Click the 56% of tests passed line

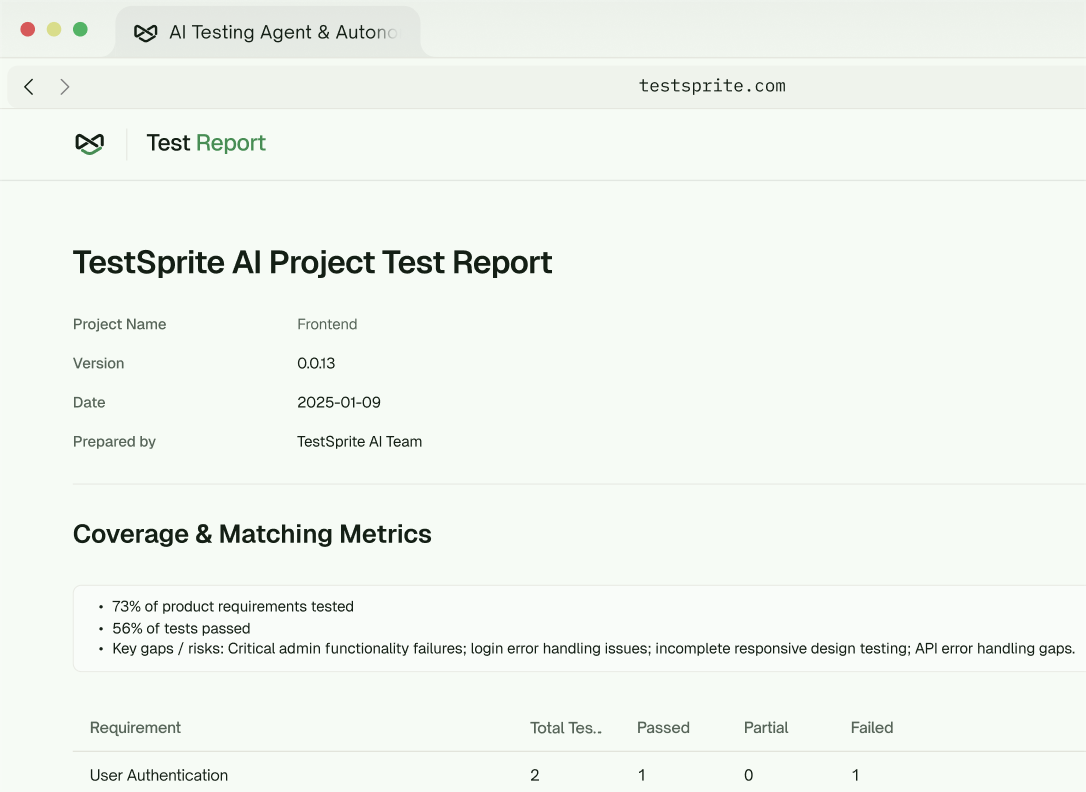coord(181,628)
